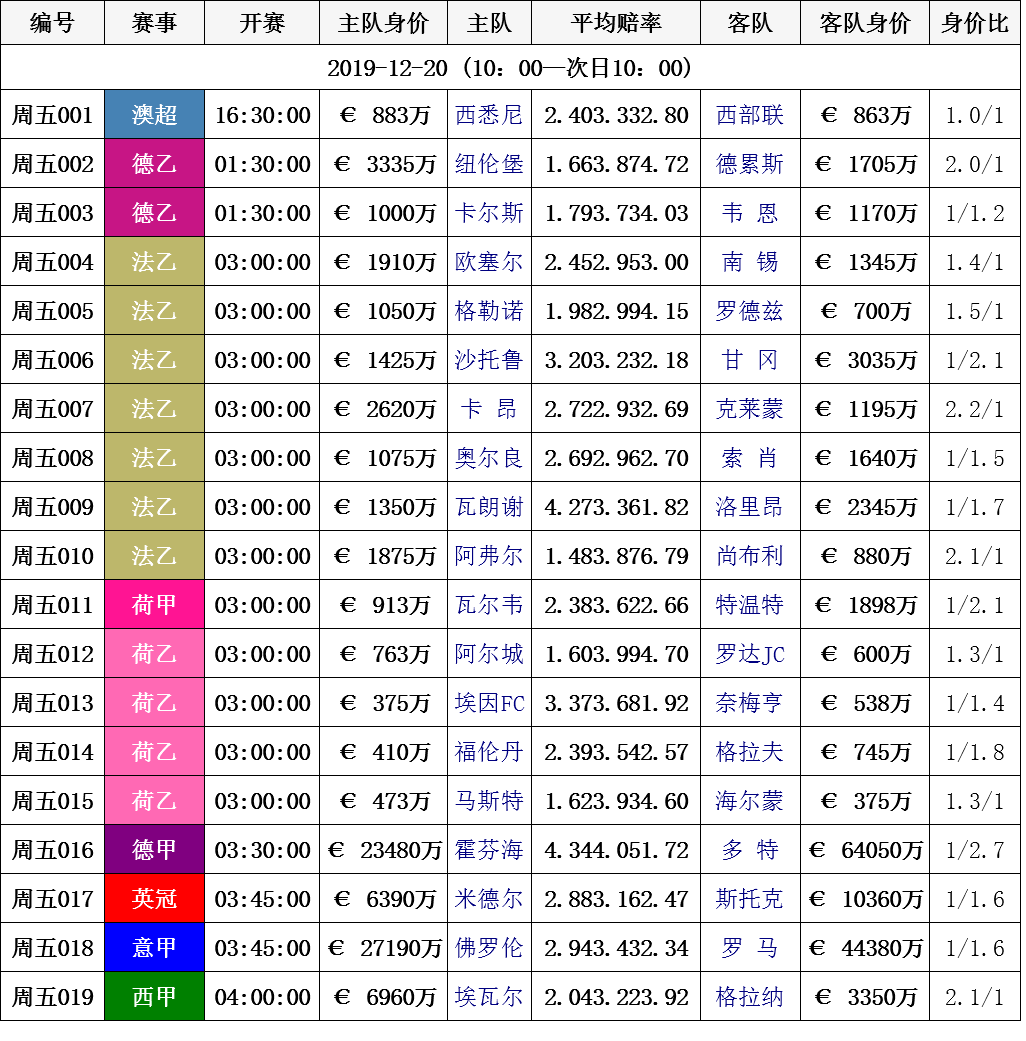Click home value € 2620万
1026x1041 pixels.
tap(384, 409)
